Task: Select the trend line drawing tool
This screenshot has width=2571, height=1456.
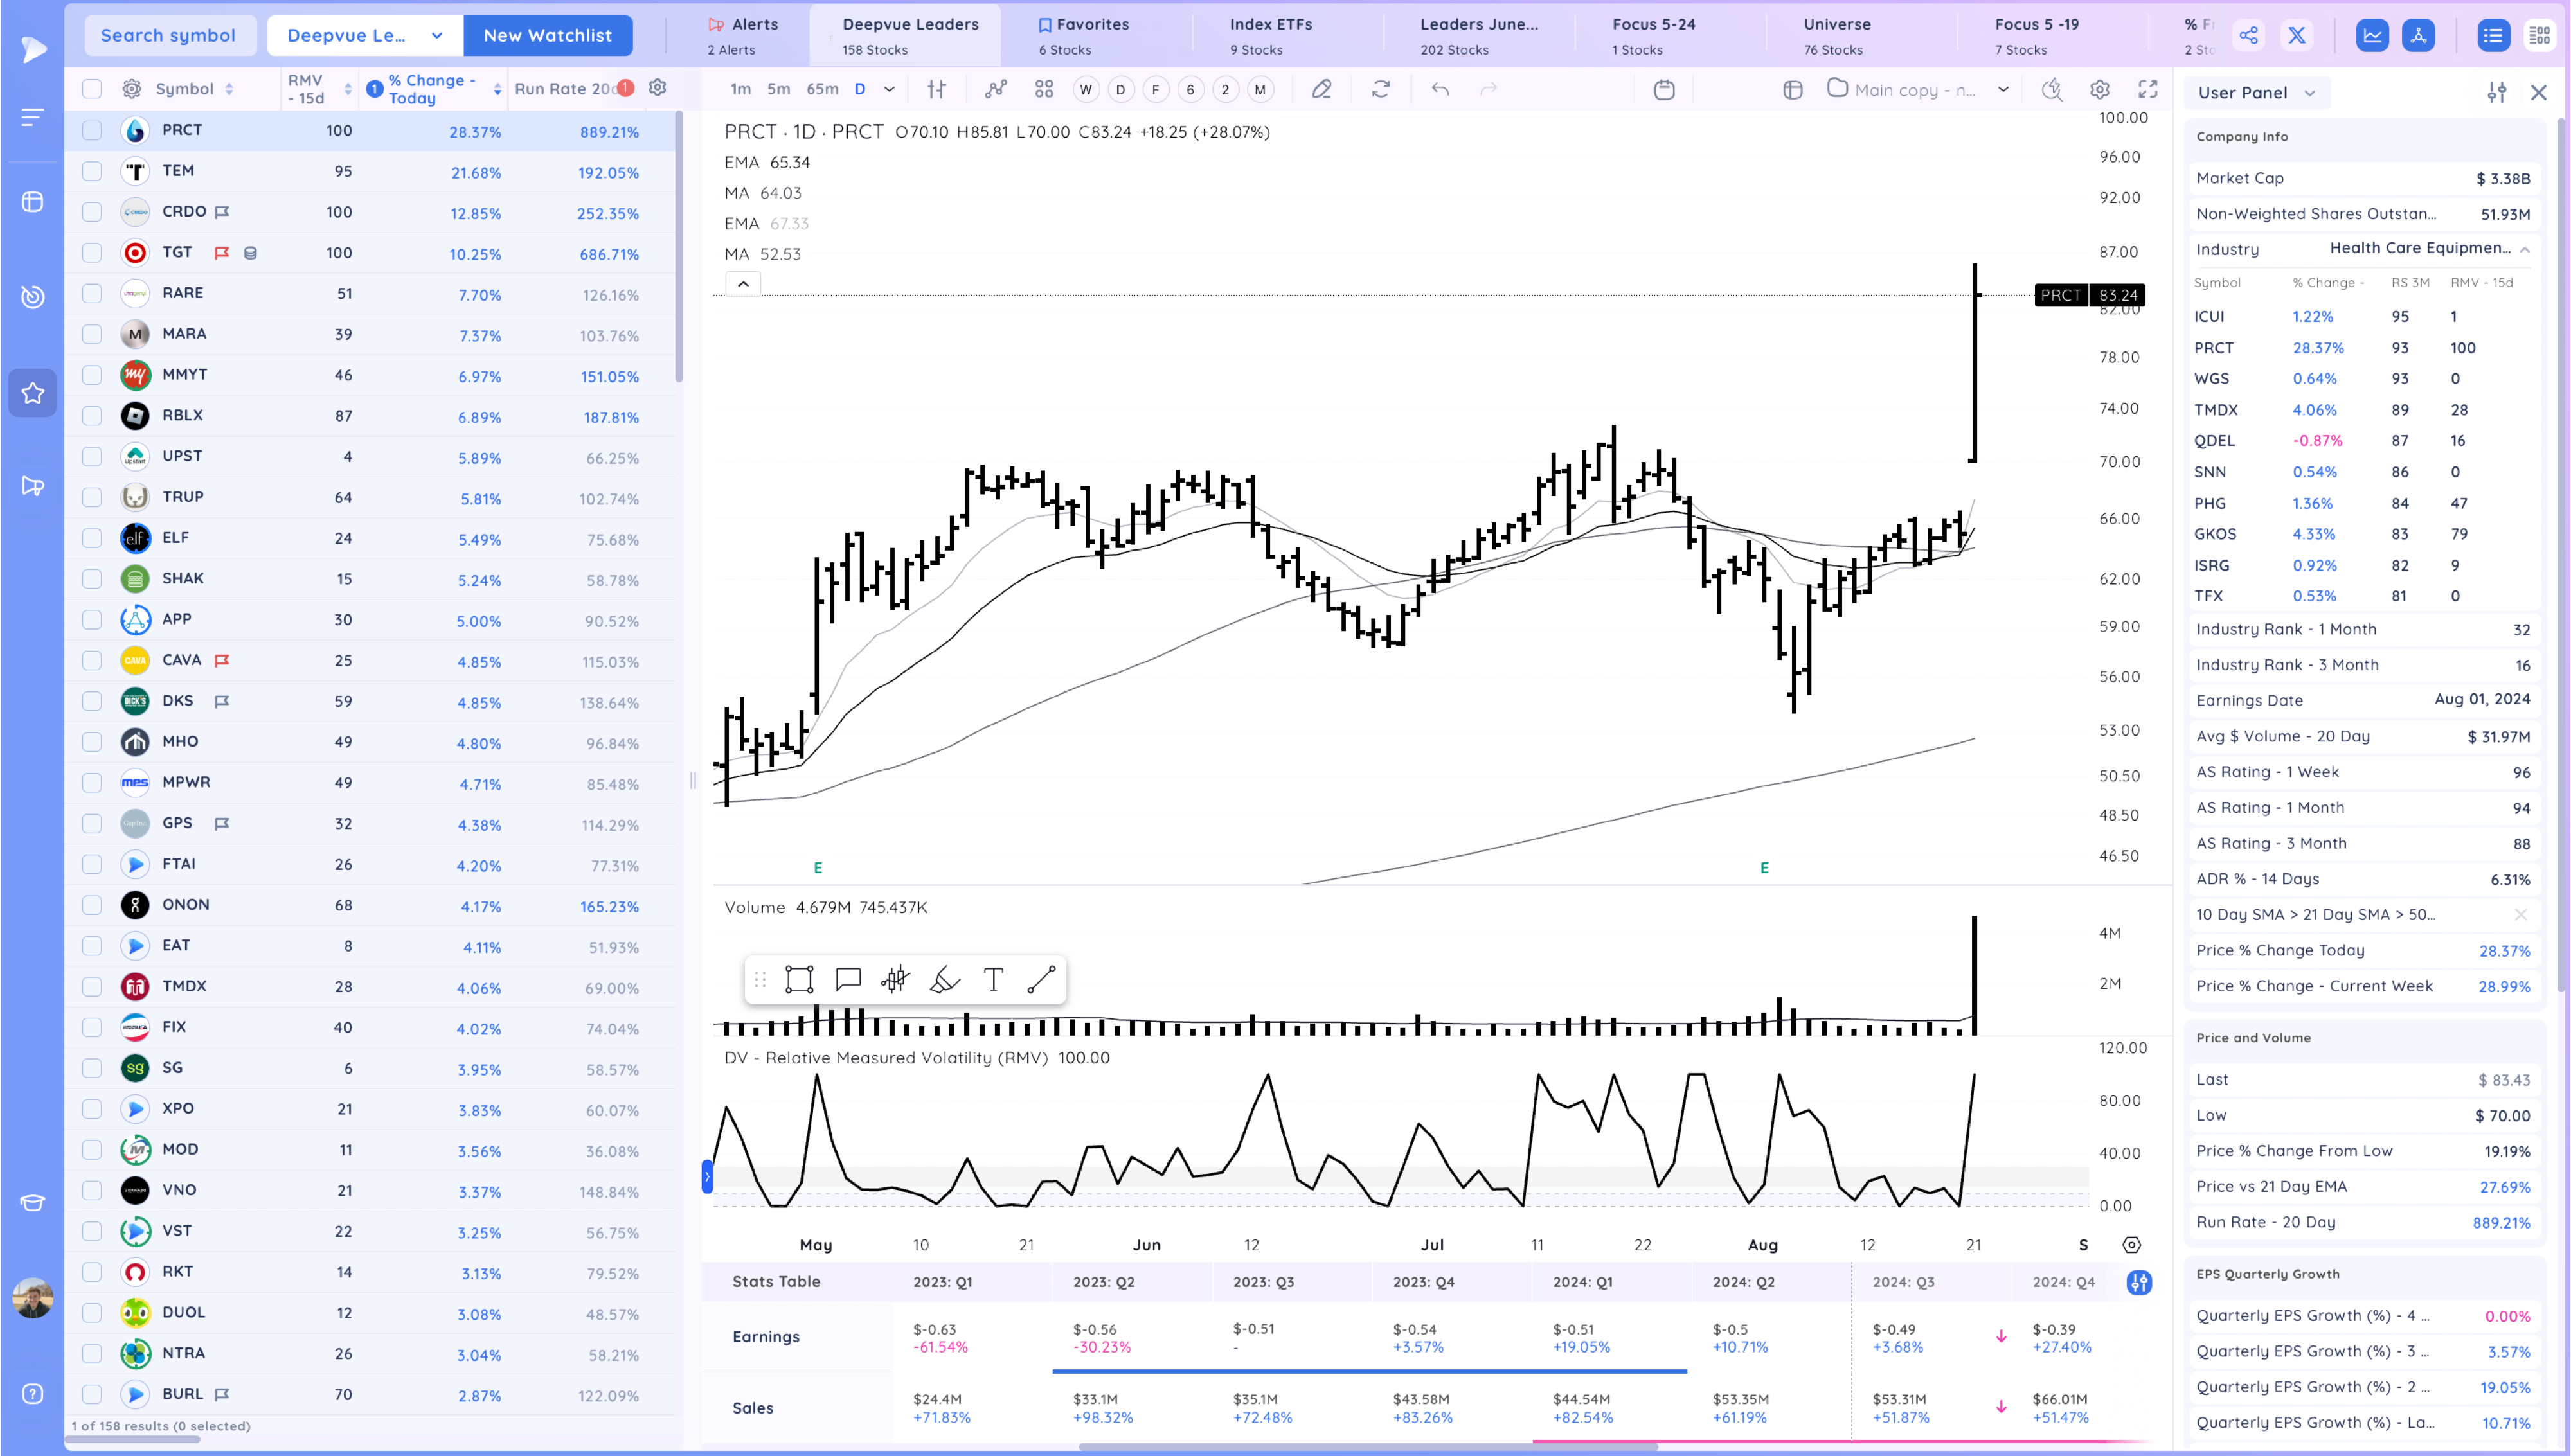Action: click(1041, 979)
